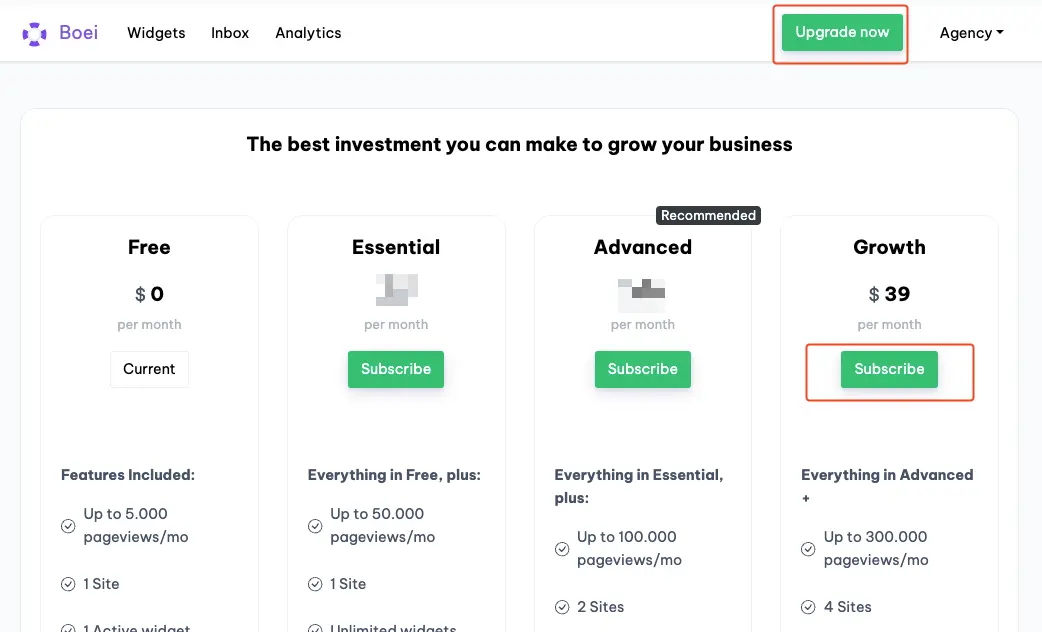The height and width of the screenshot is (632, 1042).
Task: Subscribe to the Growth plan
Action: click(889, 369)
